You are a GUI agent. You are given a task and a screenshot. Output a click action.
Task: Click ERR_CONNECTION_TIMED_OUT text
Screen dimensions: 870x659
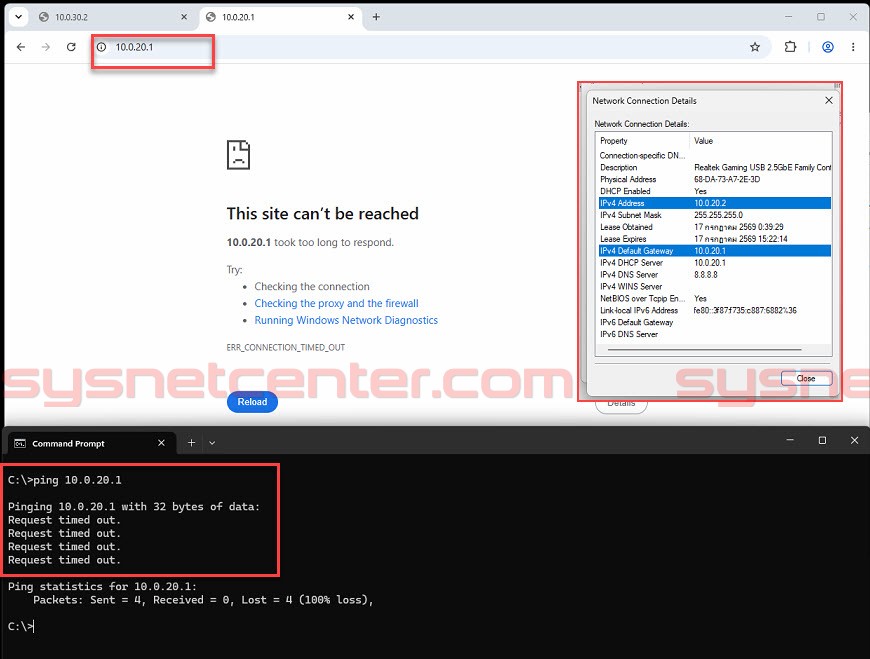(286, 347)
